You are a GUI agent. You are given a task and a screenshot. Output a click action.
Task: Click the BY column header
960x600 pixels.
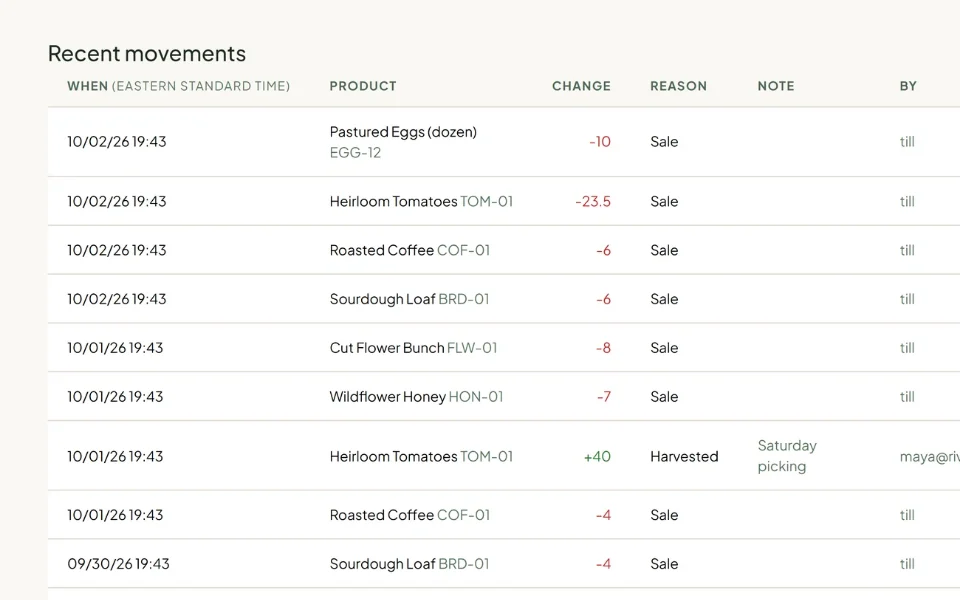tap(908, 86)
